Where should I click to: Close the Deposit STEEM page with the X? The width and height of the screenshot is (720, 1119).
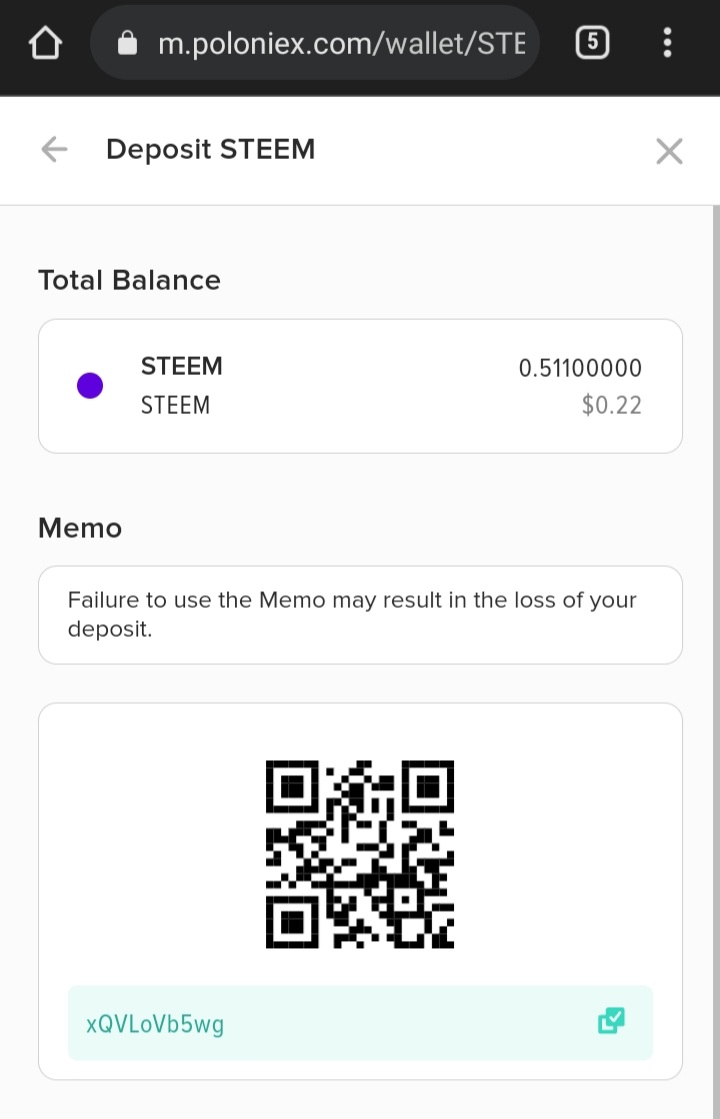(x=668, y=151)
